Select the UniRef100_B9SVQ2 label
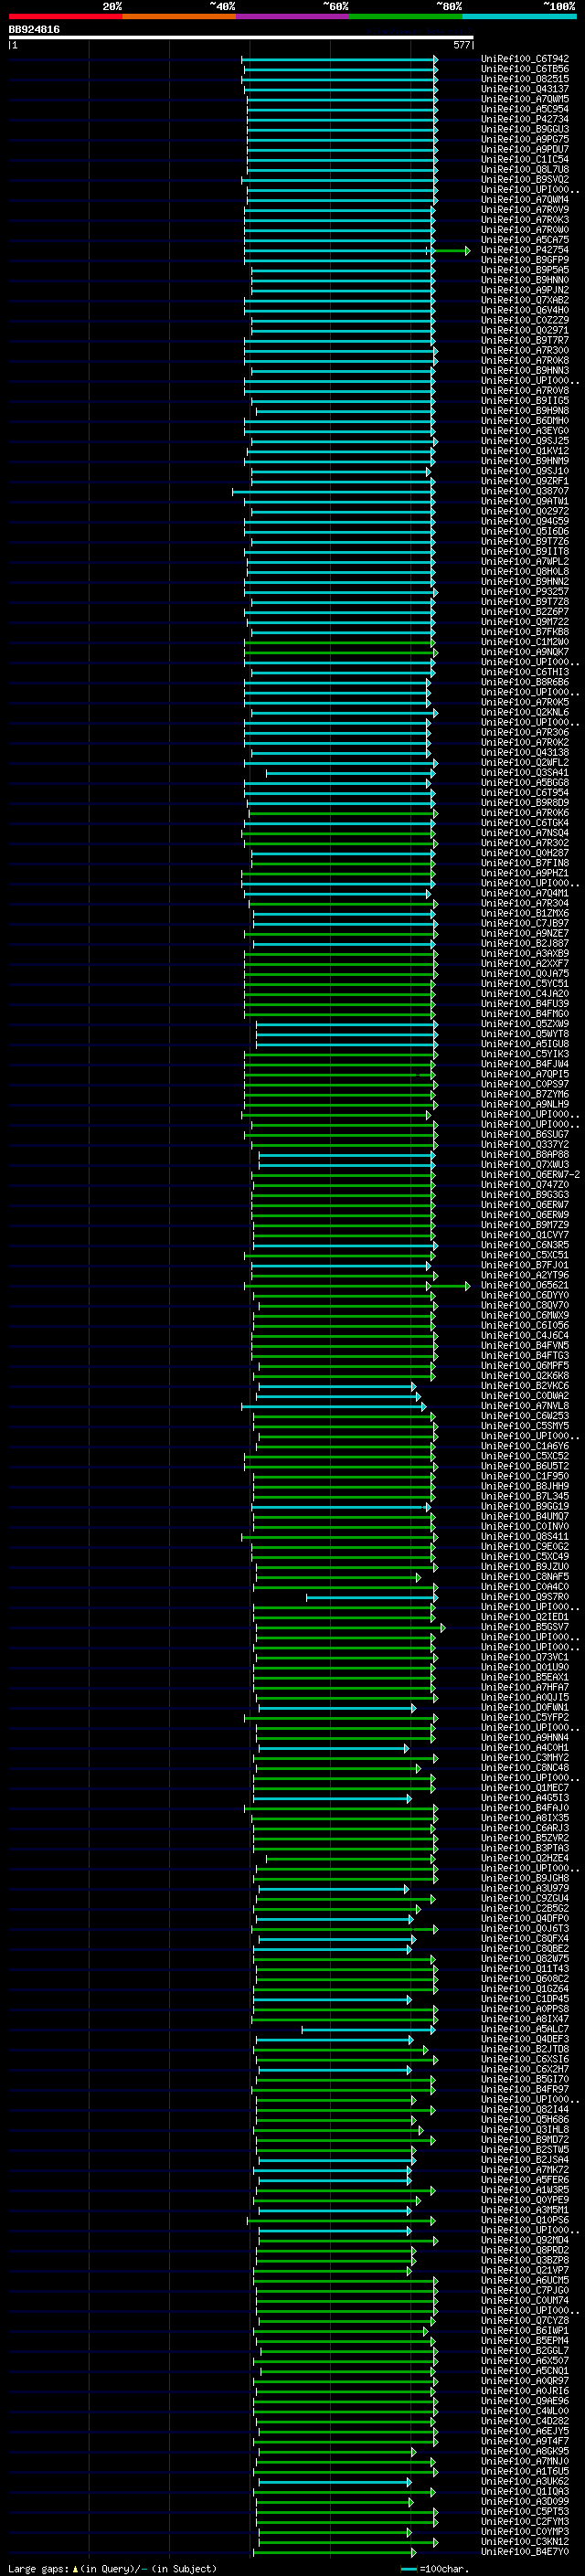Image resolution: width=585 pixels, height=2576 pixels. [x=525, y=179]
